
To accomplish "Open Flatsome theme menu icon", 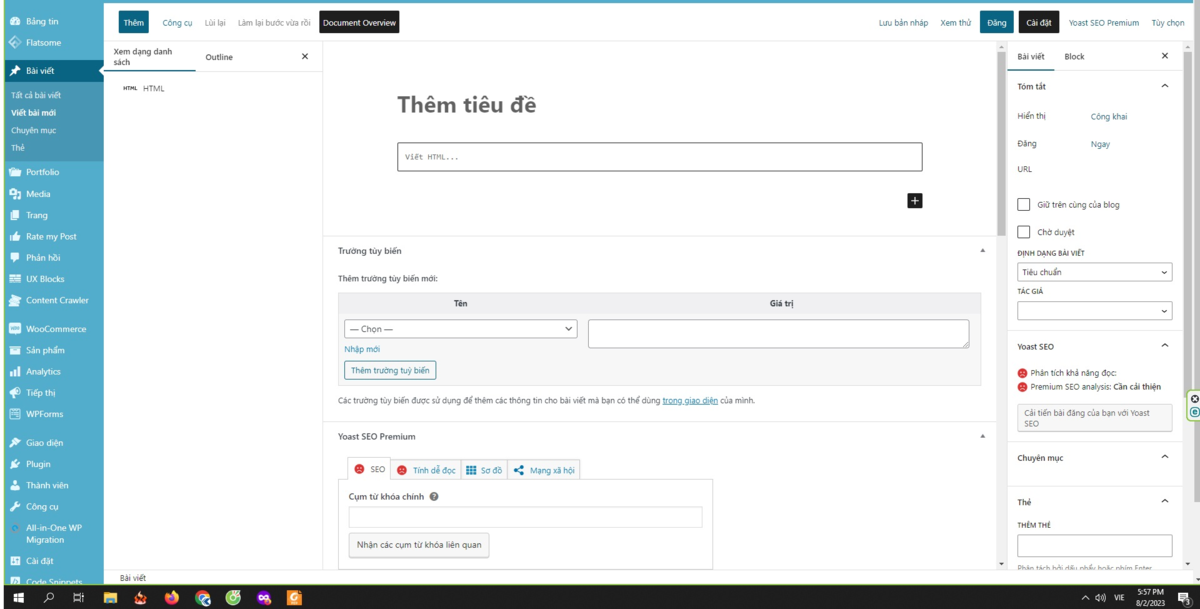I will click(x=15, y=43).
